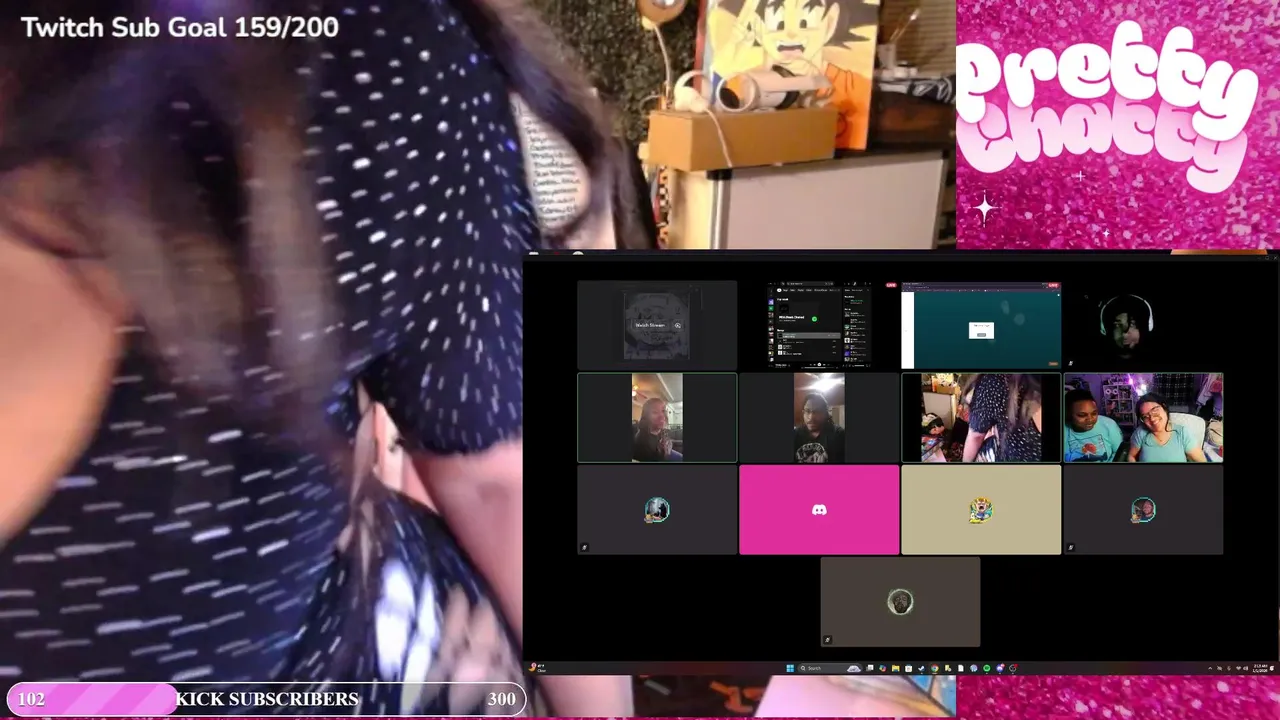The height and width of the screenshot is (720, 1280).
Task: Click the round skull-like avatar in brown tile
Action: point(900,602)
